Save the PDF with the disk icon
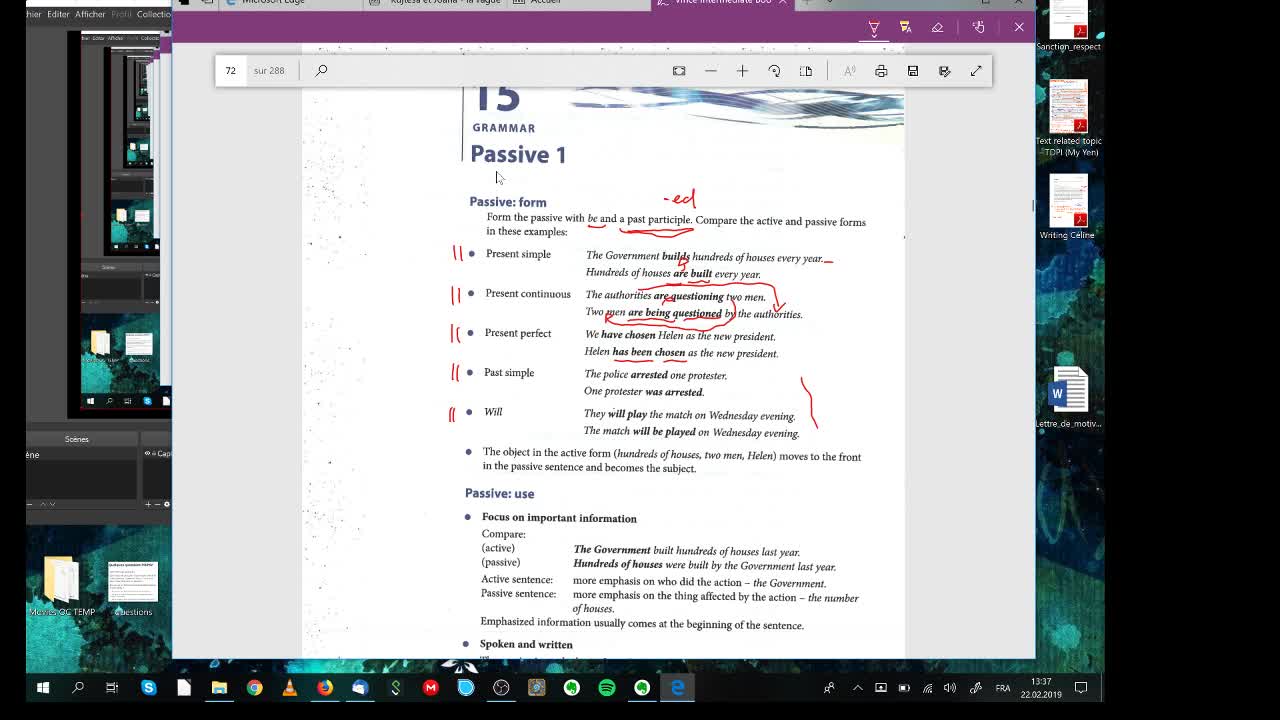The image size is (1280, 720). [913, 71]
